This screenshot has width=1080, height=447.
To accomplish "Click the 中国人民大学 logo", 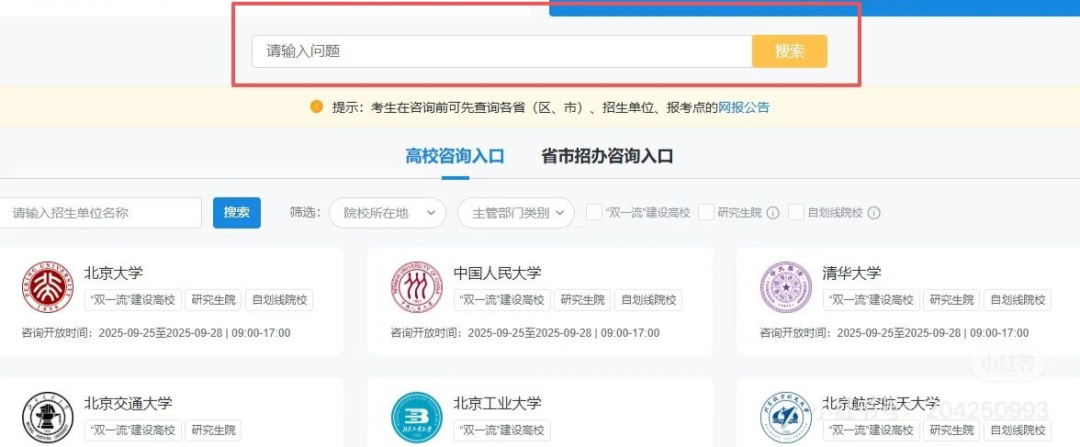I will (417, 287).
